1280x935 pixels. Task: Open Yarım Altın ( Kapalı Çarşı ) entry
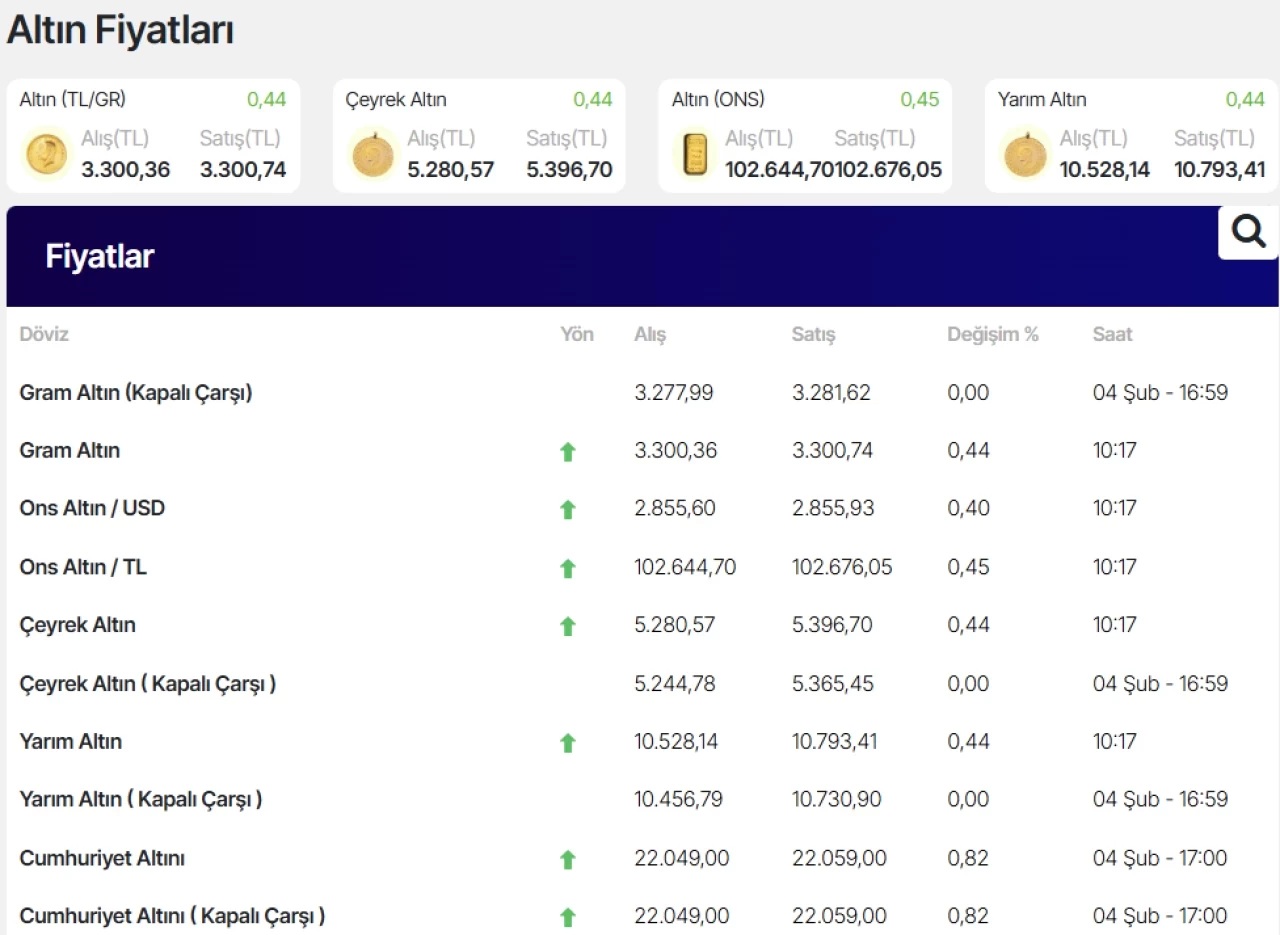[x=141, y=800]
